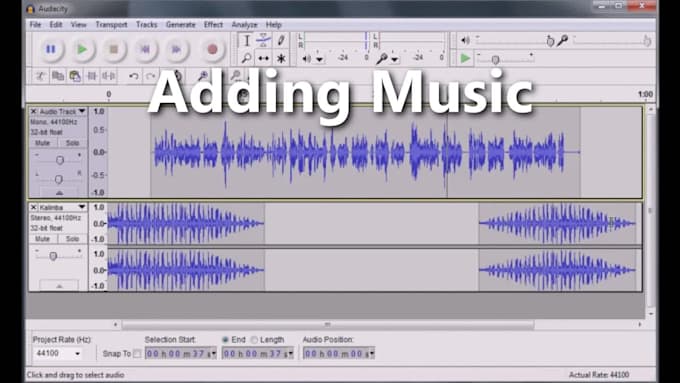
Task: Open the Tracks menu
Action: pyautogui.click(x=147, y=25)
